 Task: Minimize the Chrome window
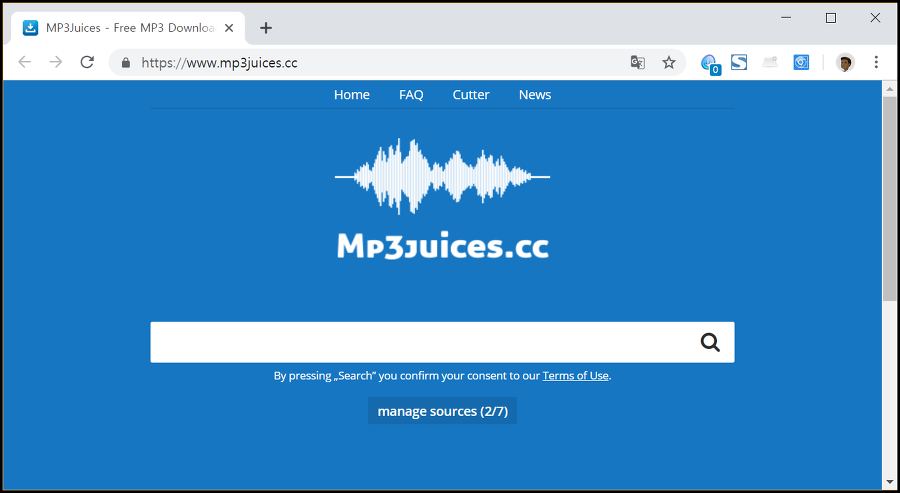coord(786,18)
